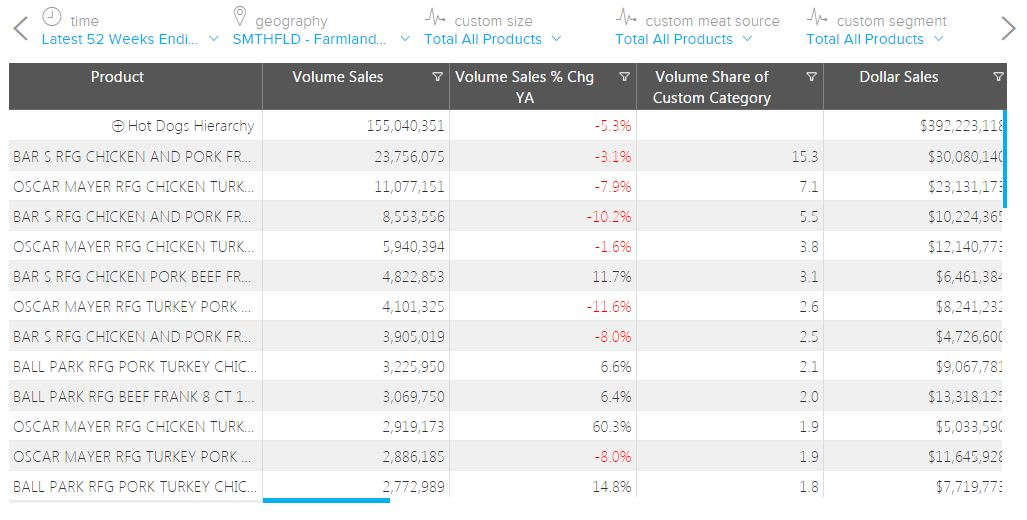Image resolution: width=1027 pixels, height=520 pixels.
Task: Open the geography dropdown SMTHFLD - Farmland
Action: coord(320,39)
